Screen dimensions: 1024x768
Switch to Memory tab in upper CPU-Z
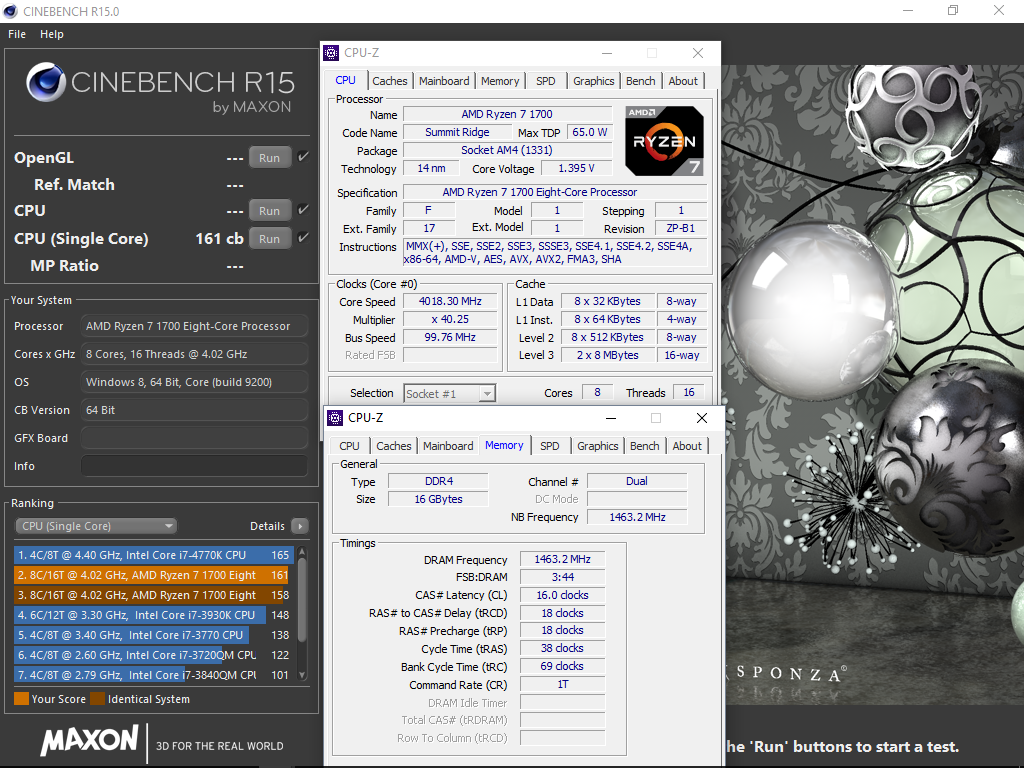pyautogui.click(x=500, y=81)
